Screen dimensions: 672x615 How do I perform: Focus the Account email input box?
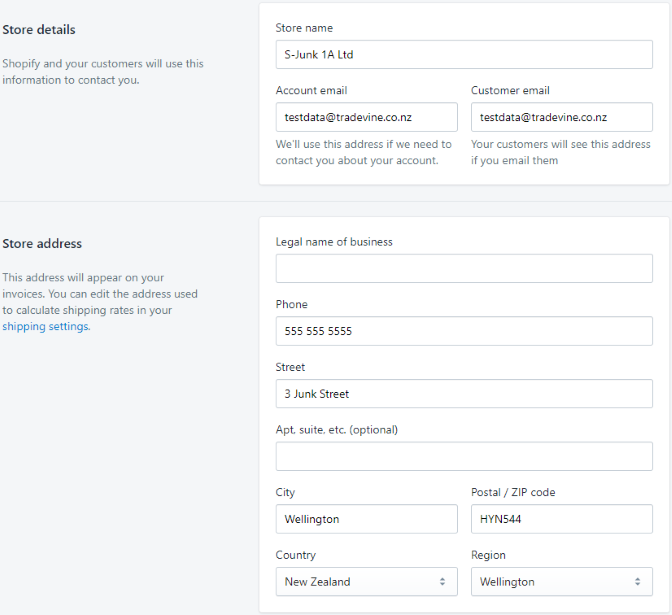[366, 117]
